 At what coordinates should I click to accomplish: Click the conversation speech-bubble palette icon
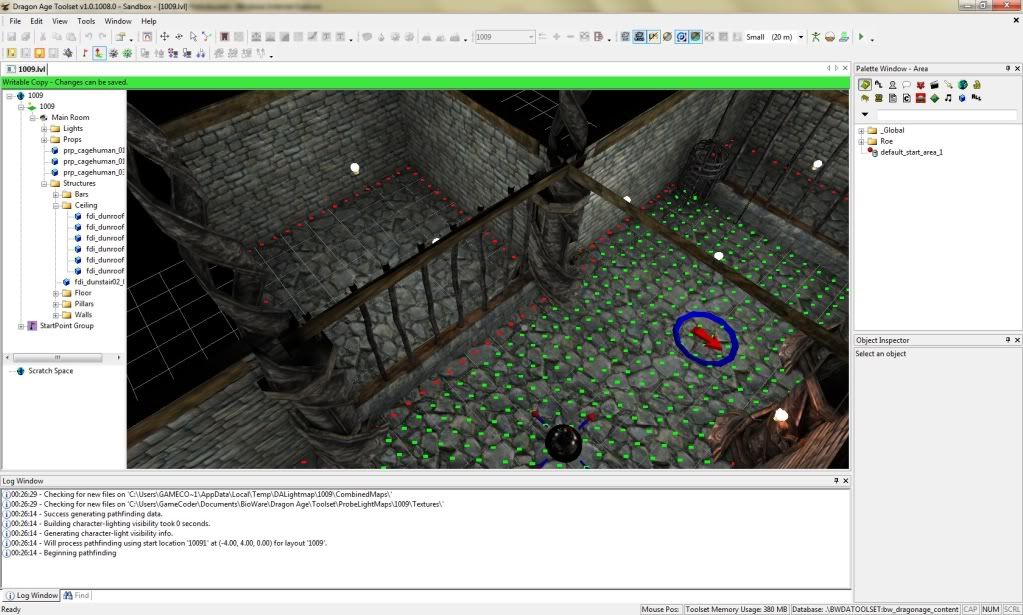click(x=906, y=85)
